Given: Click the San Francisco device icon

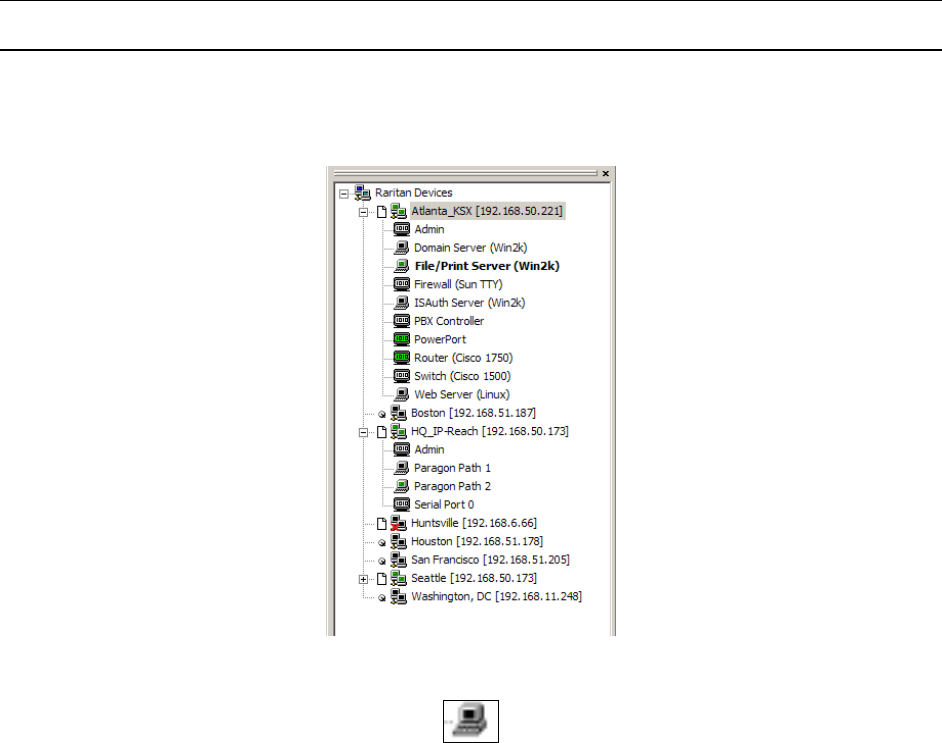Looking at the screenshot, I should (398, 560).
